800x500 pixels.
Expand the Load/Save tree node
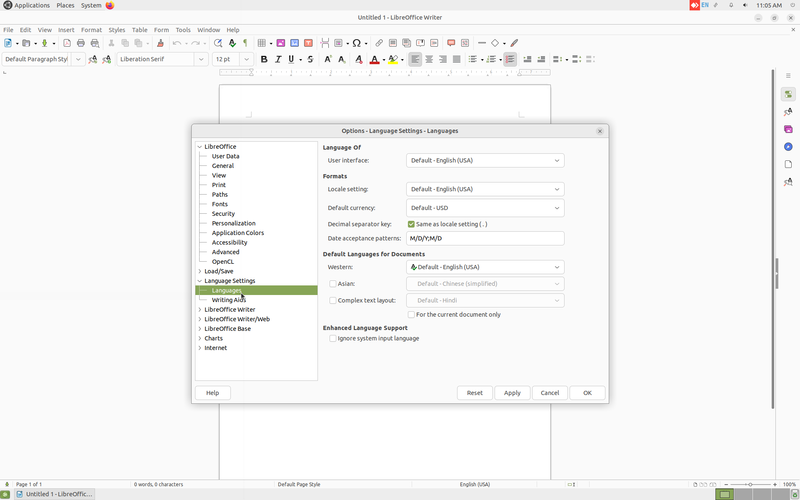click(199, 271)
